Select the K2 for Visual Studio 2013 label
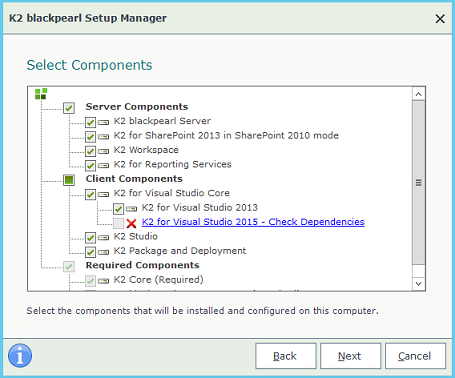 click(200, 208)
